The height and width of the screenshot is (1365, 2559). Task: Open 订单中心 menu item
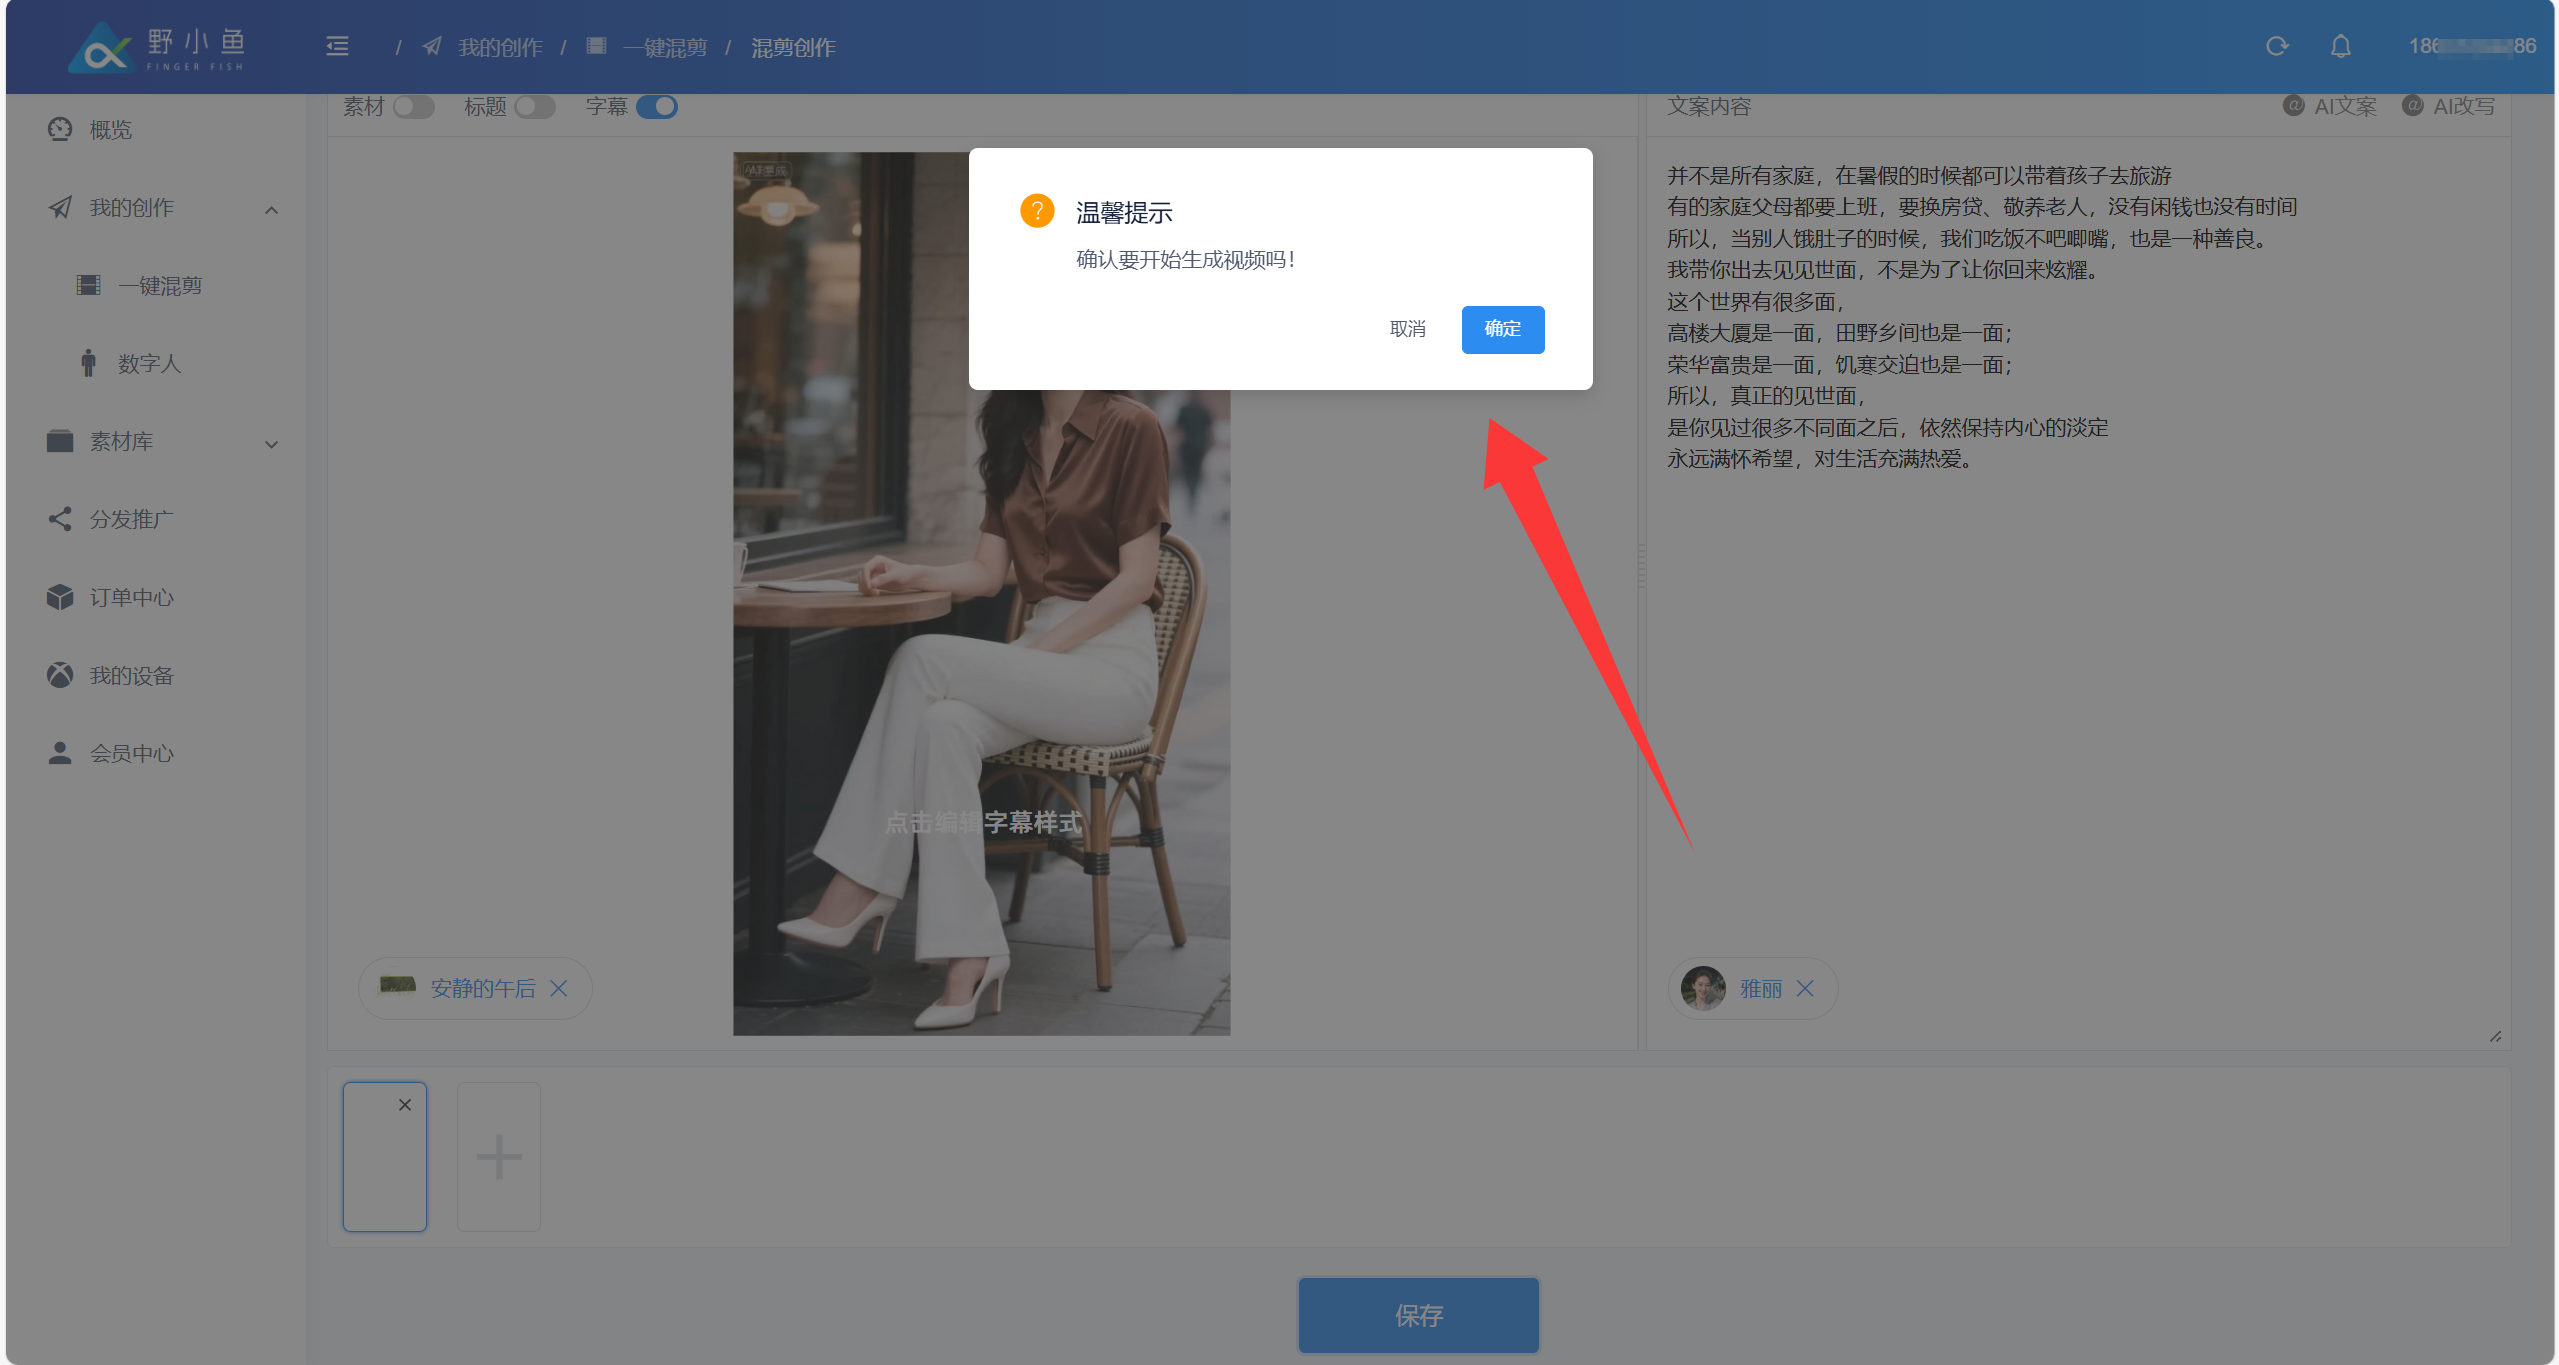tap(131, 597)
